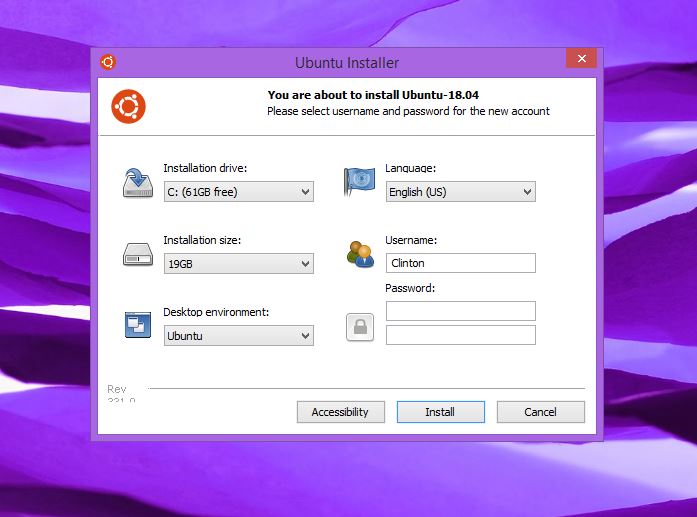Focus the confirm Password field below the first one

pos(461,335)
